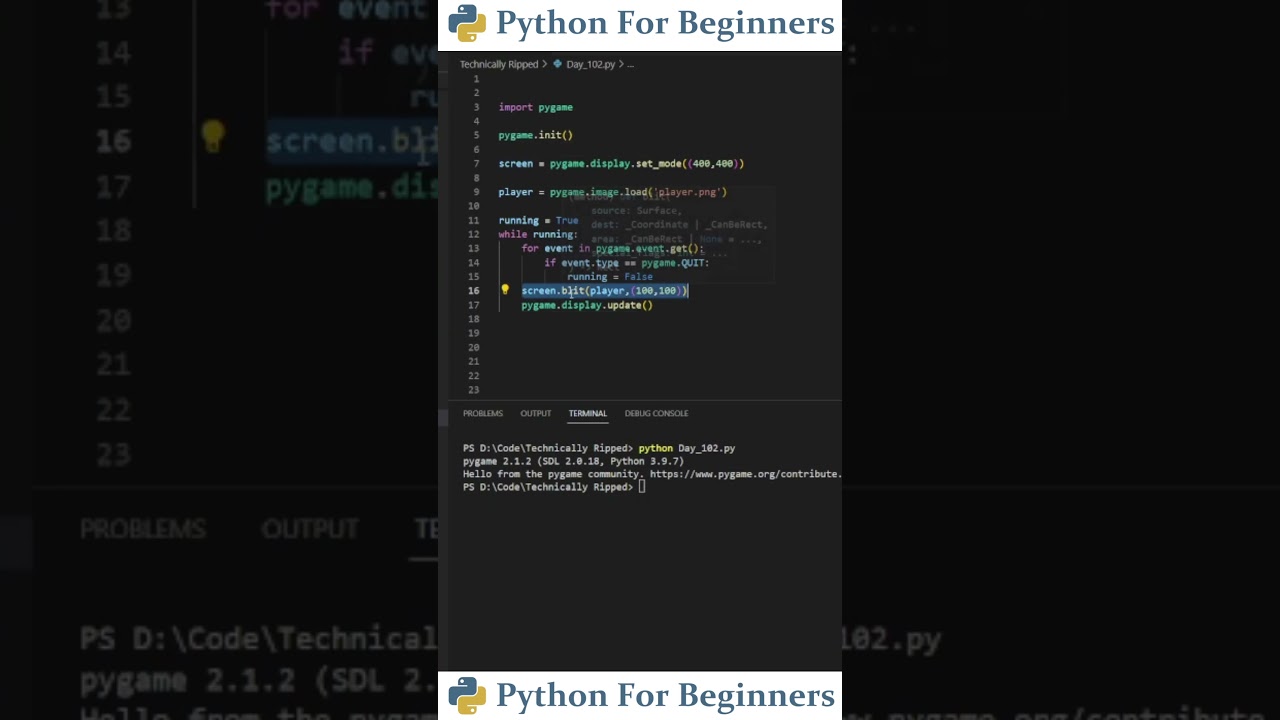Click the 'pygame.display.update()' line
Image resolution: width=1280 pixels, height=720 pixels.
[x=587, y=305]
